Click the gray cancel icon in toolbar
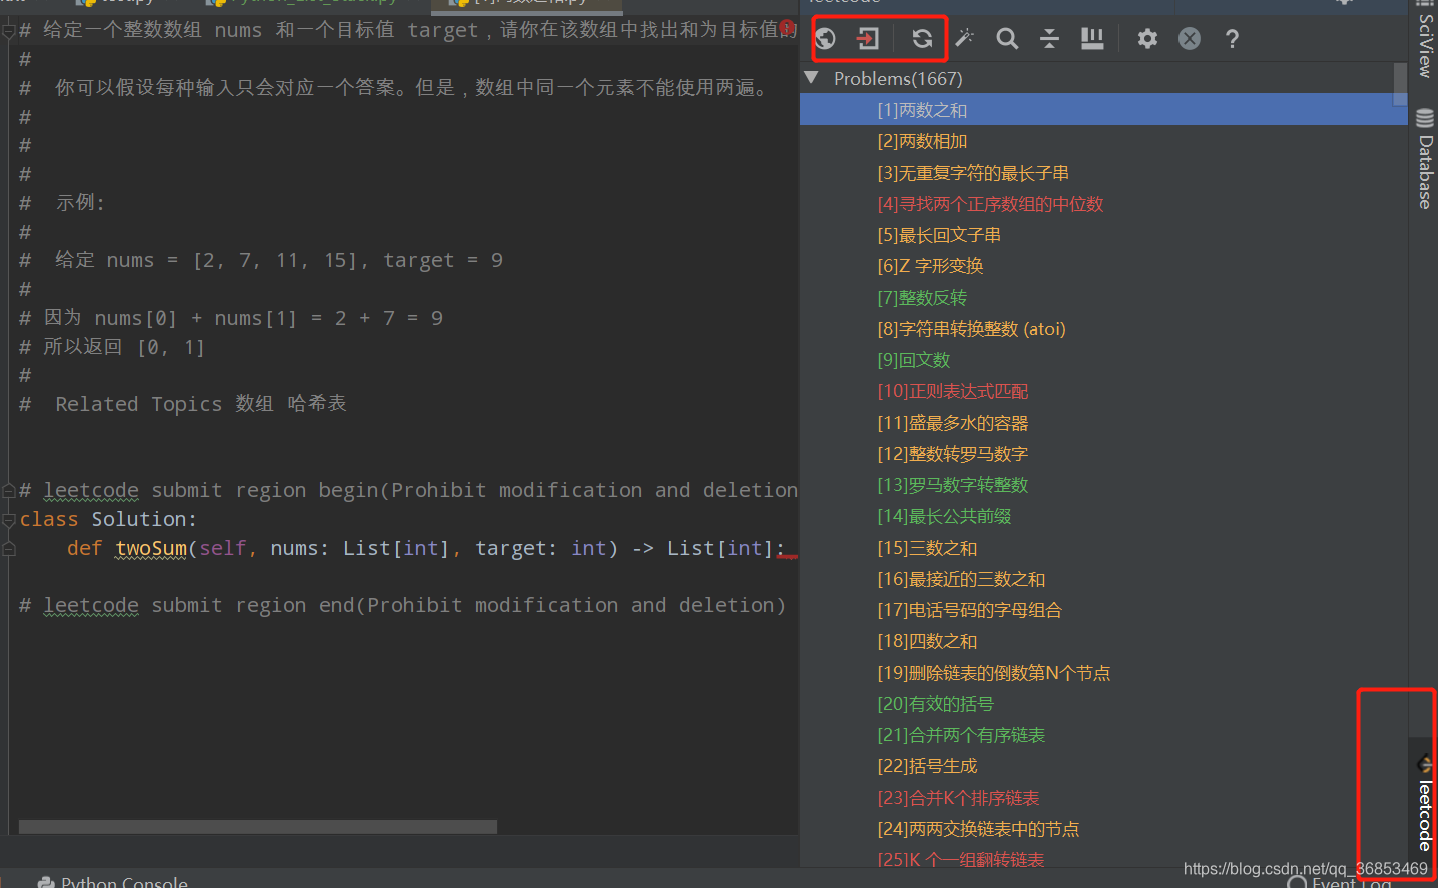 [1189, 38]
